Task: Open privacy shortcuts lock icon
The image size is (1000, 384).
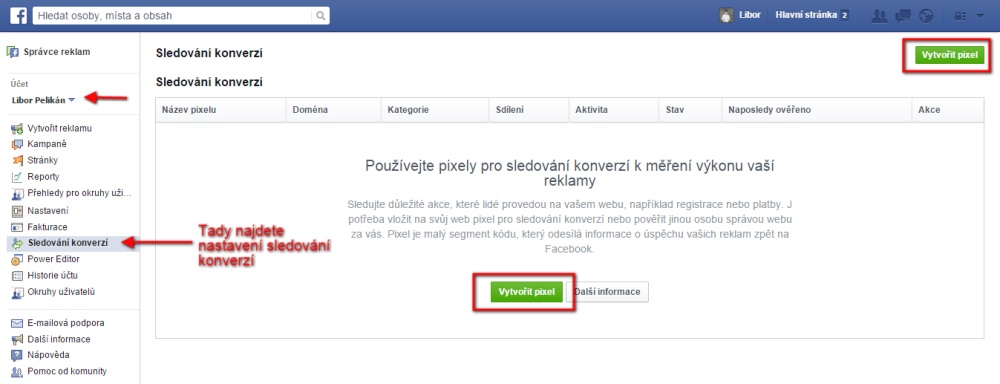Action: click(959, 16)
